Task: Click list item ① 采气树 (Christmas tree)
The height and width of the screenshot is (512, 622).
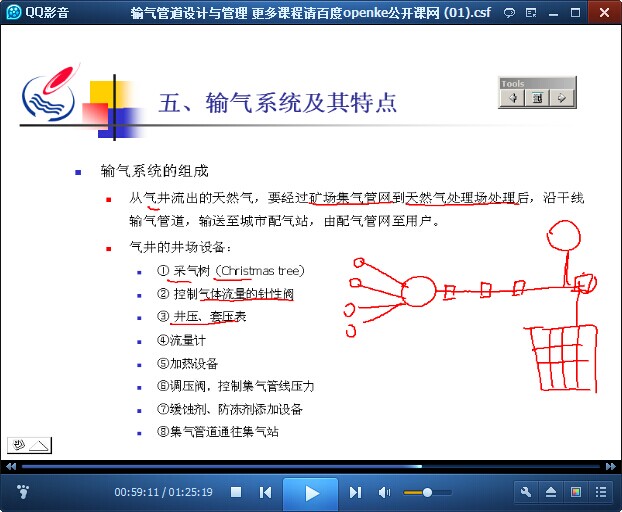Action: click(231, 271)
